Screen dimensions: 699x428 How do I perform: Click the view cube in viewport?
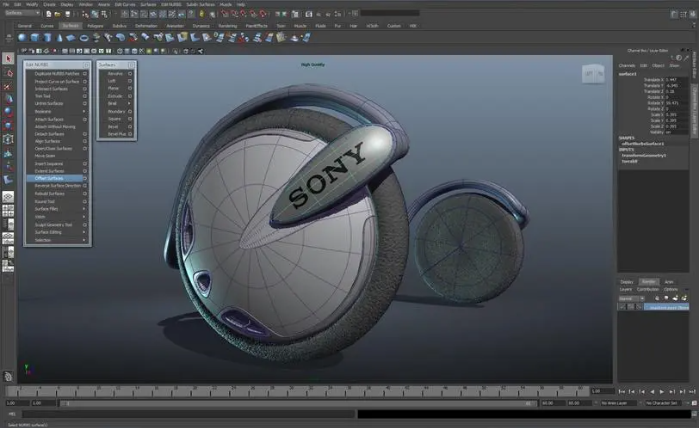pos(593,74)
